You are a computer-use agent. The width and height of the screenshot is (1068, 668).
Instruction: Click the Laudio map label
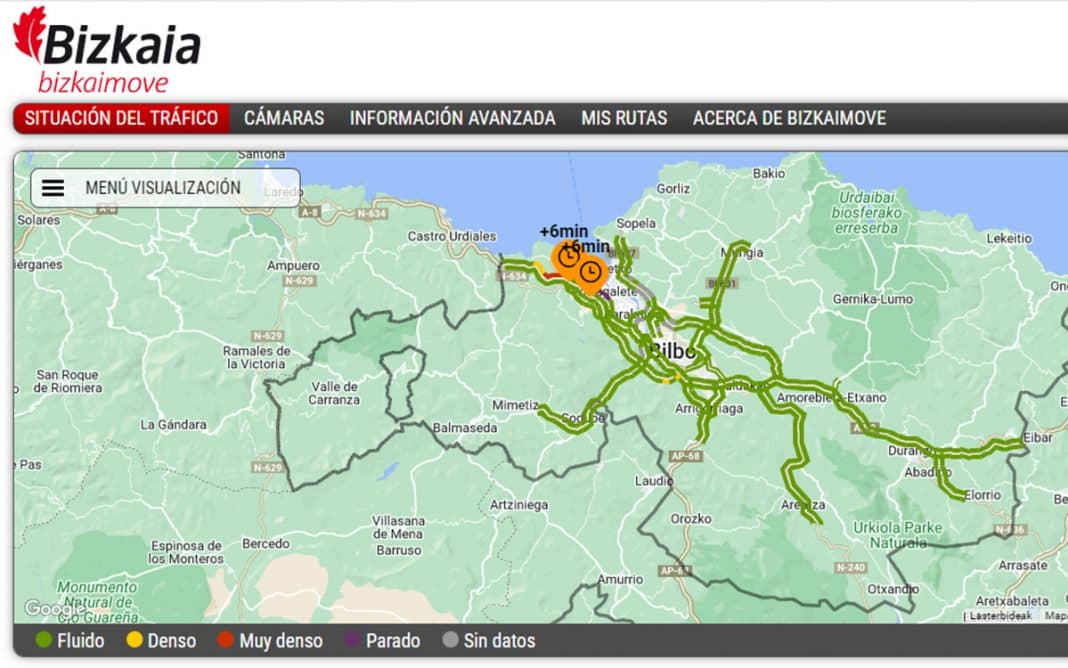tap(654, 481)
